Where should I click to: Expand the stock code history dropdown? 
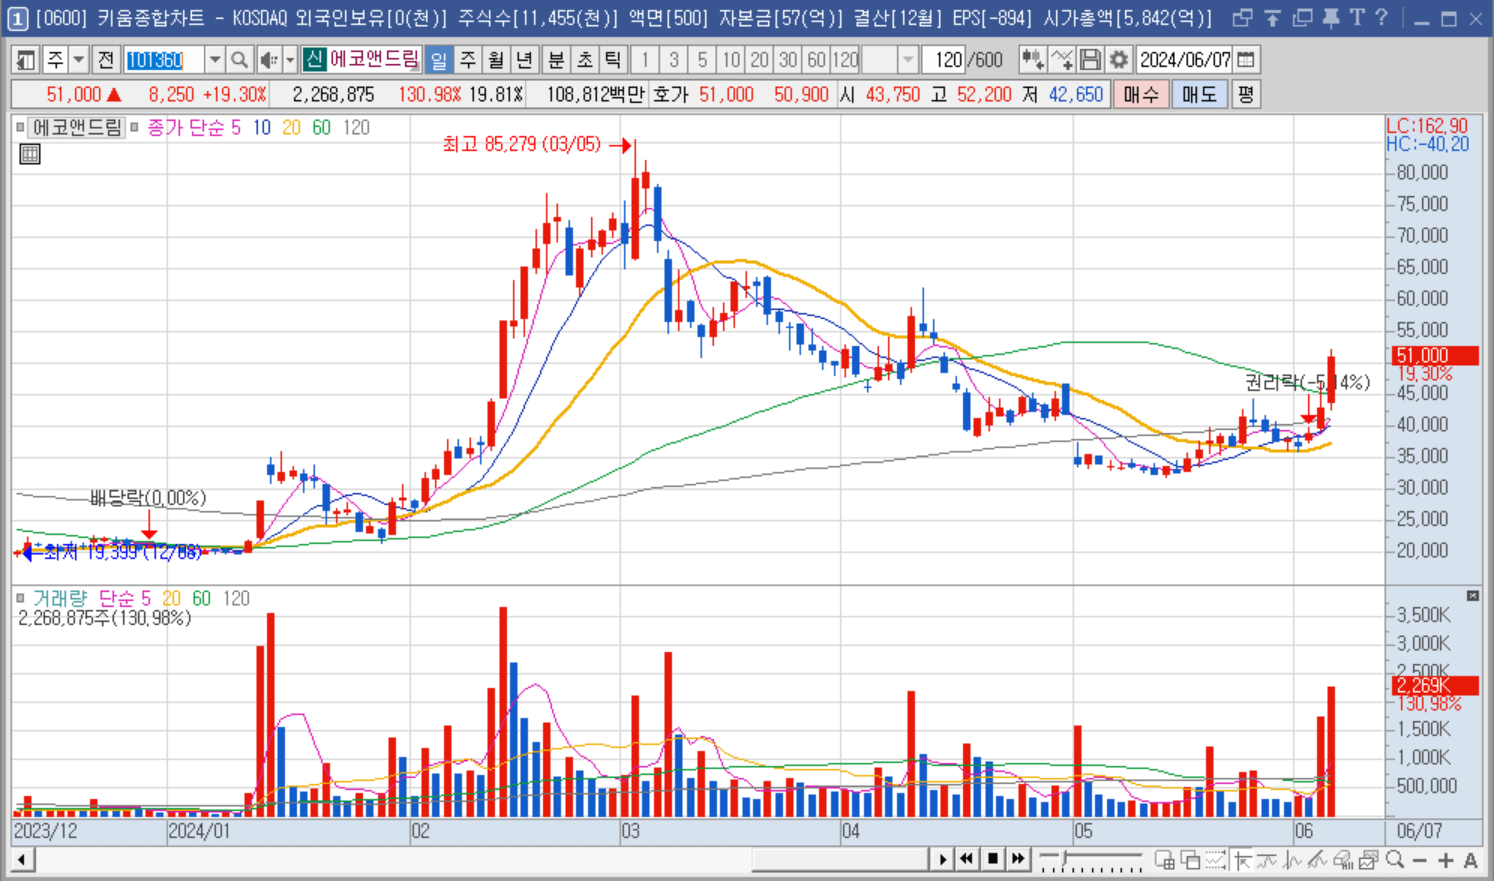tap(214, 60)
